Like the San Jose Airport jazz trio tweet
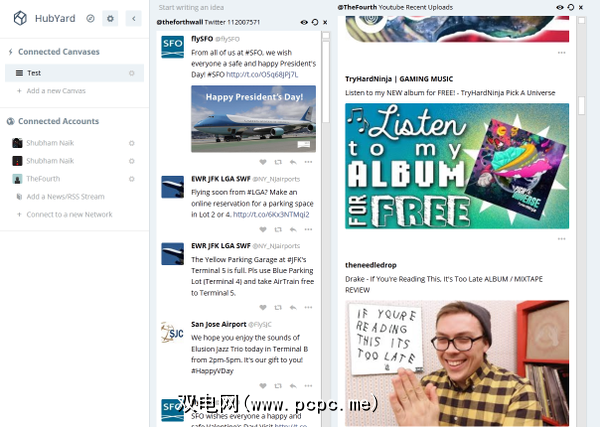The width and height of the screenshot is (600, 427). 263,386
